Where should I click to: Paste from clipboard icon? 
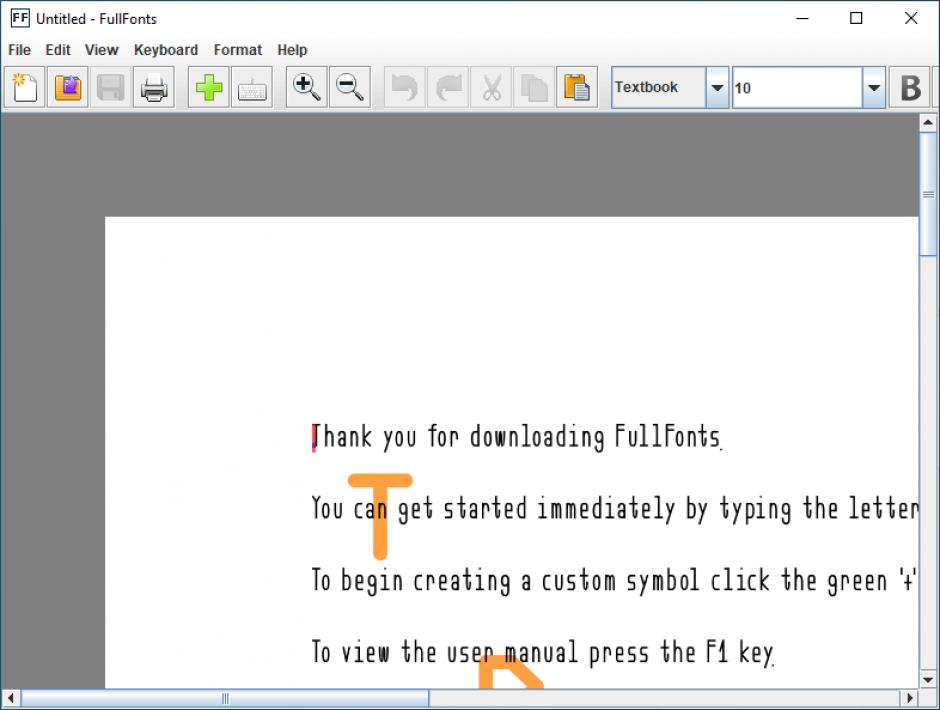click(577, 88)
